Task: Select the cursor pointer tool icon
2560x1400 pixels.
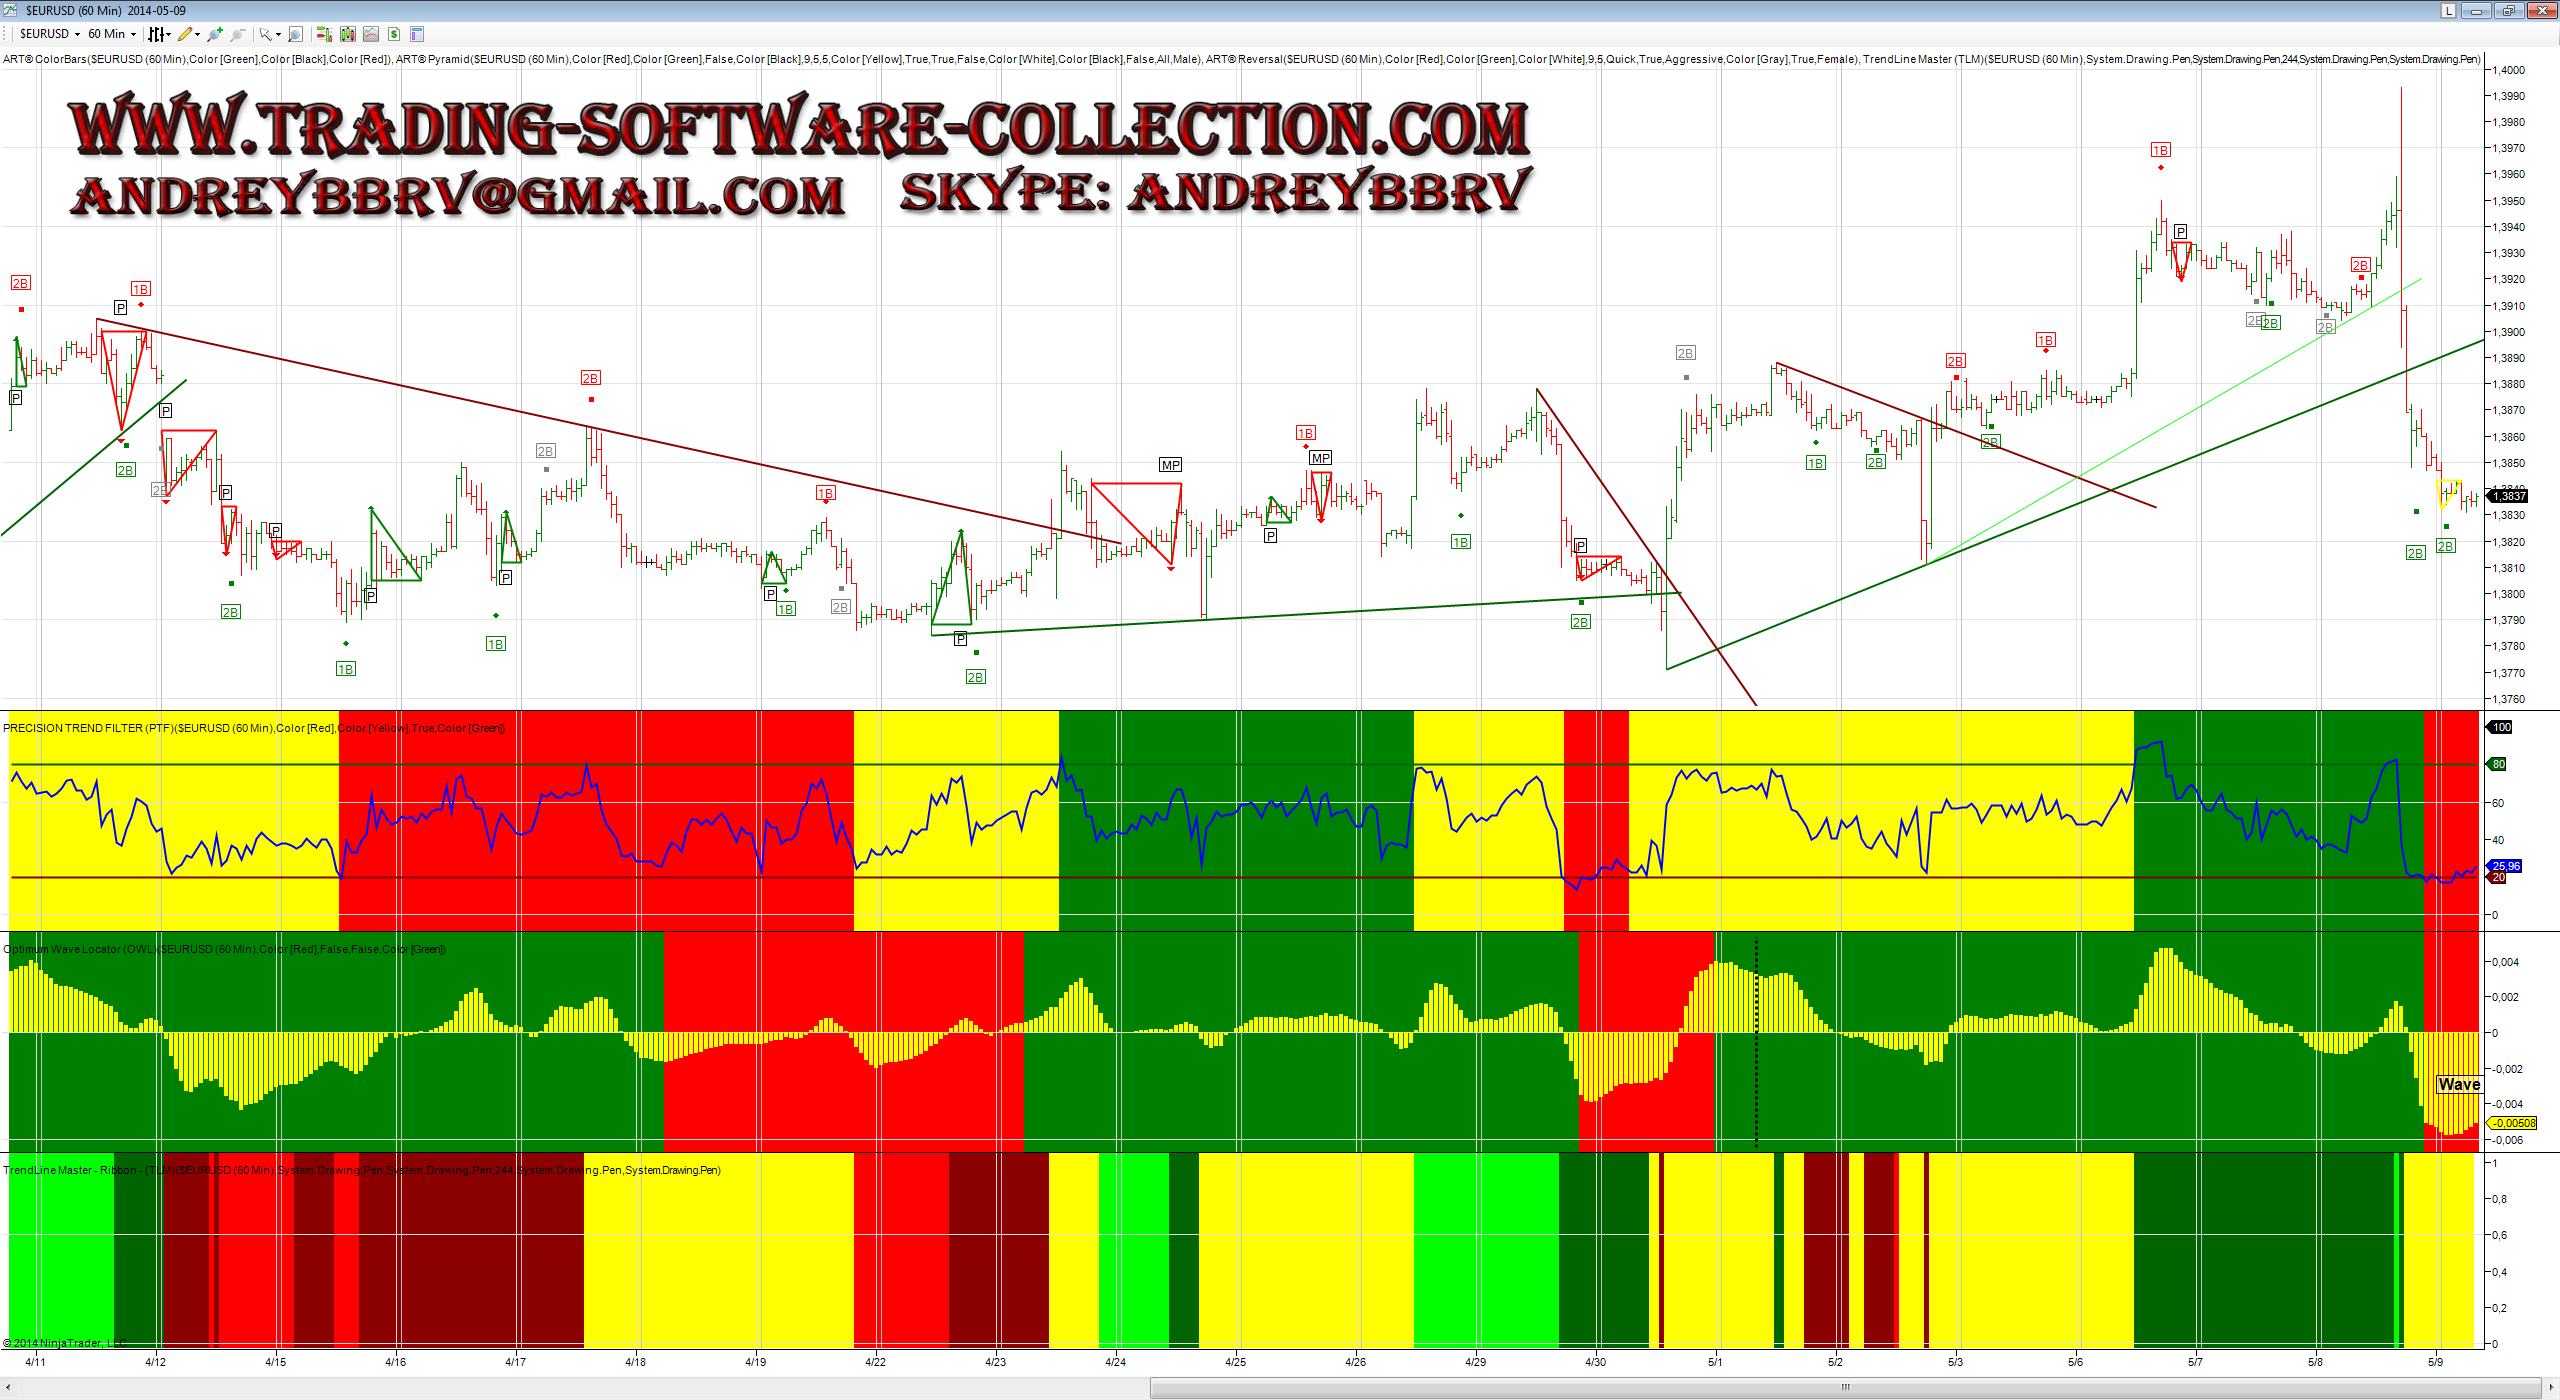Action: 267,34
